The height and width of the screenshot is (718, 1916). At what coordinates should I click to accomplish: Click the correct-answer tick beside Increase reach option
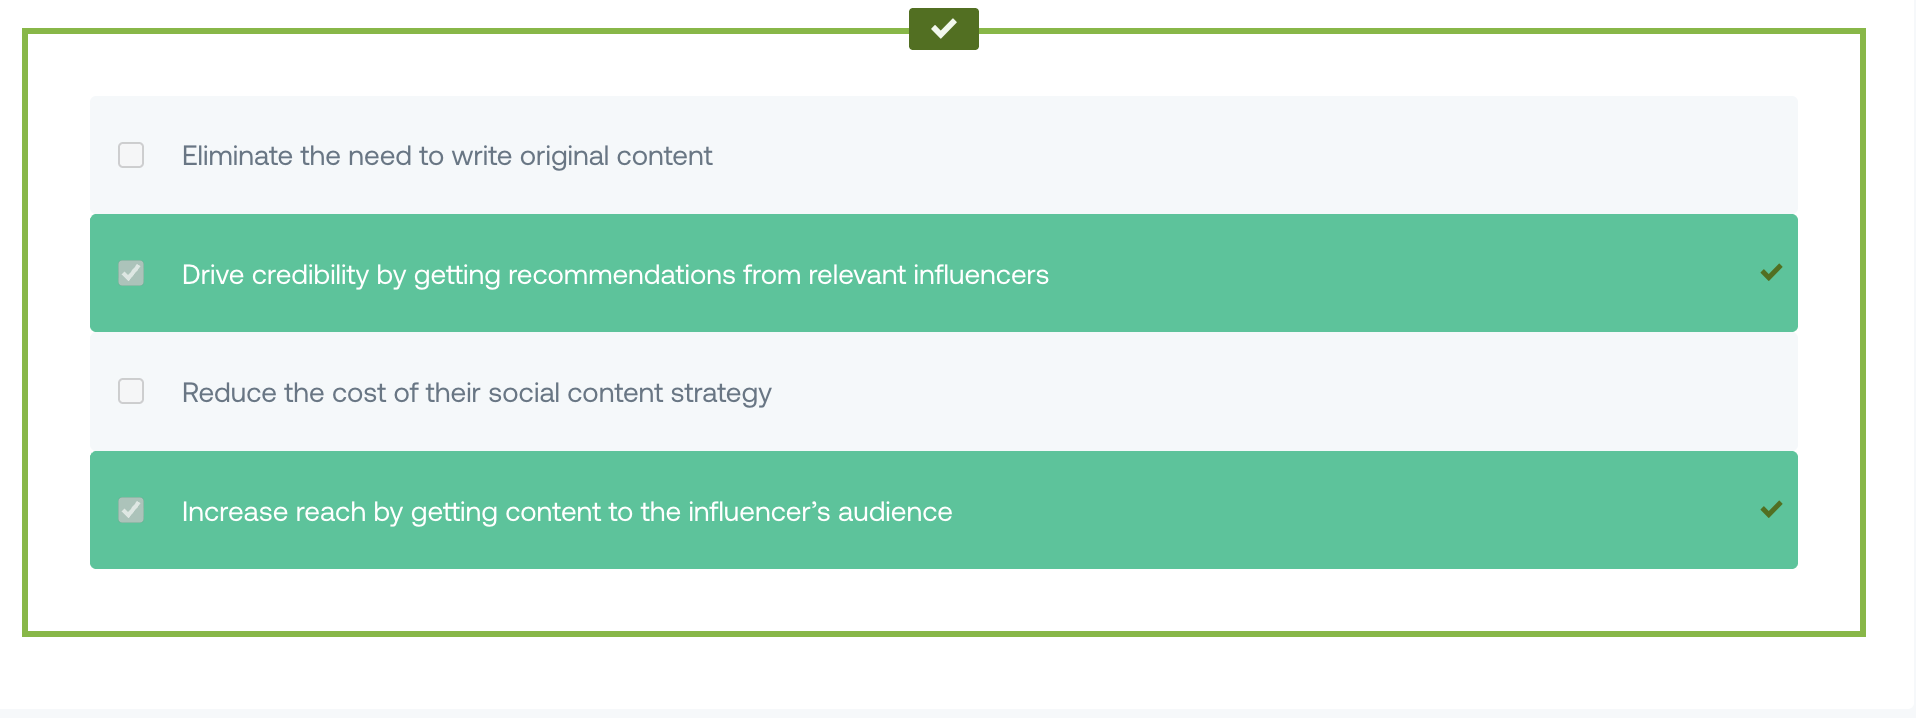pyautogui.click(x=1771, y=509)
